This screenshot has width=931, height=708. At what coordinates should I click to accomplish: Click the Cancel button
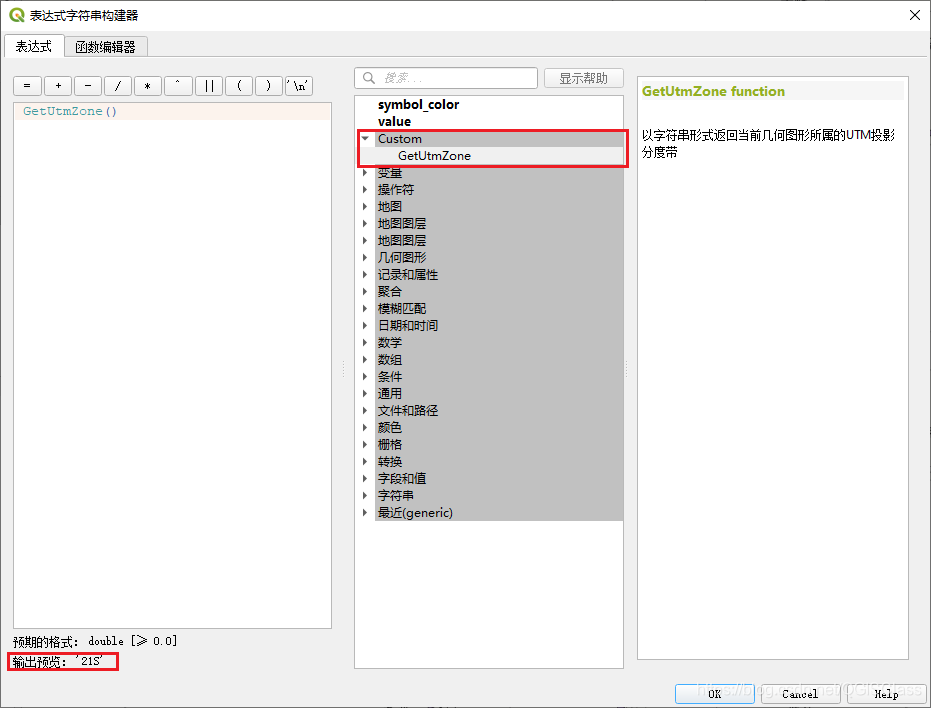coord(800,694)
